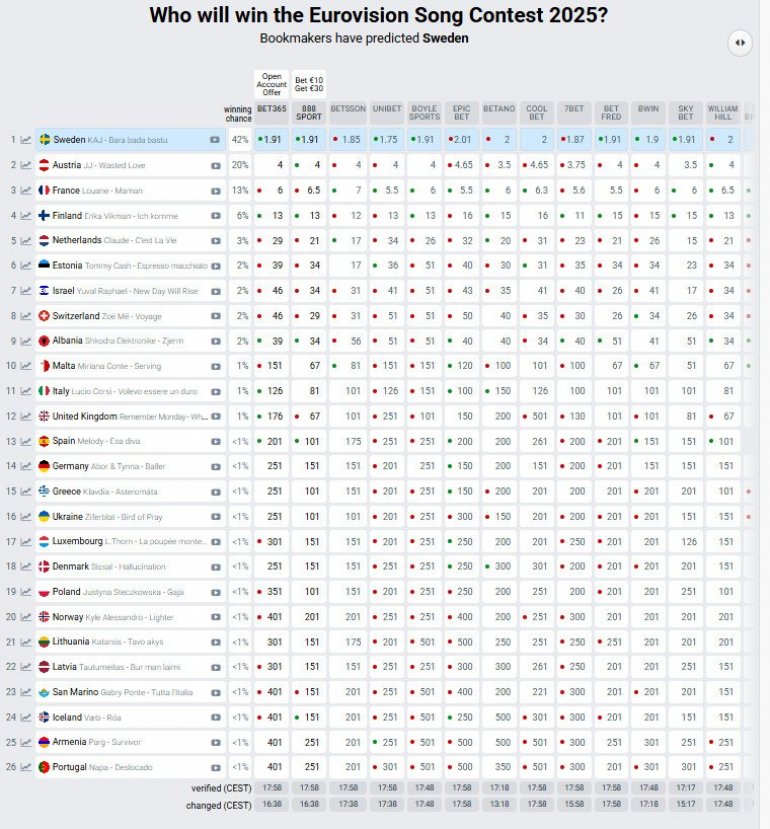The image size is (770, 829).
Task: Click the Netherlands Claude entry link
Action: [120, 240]
